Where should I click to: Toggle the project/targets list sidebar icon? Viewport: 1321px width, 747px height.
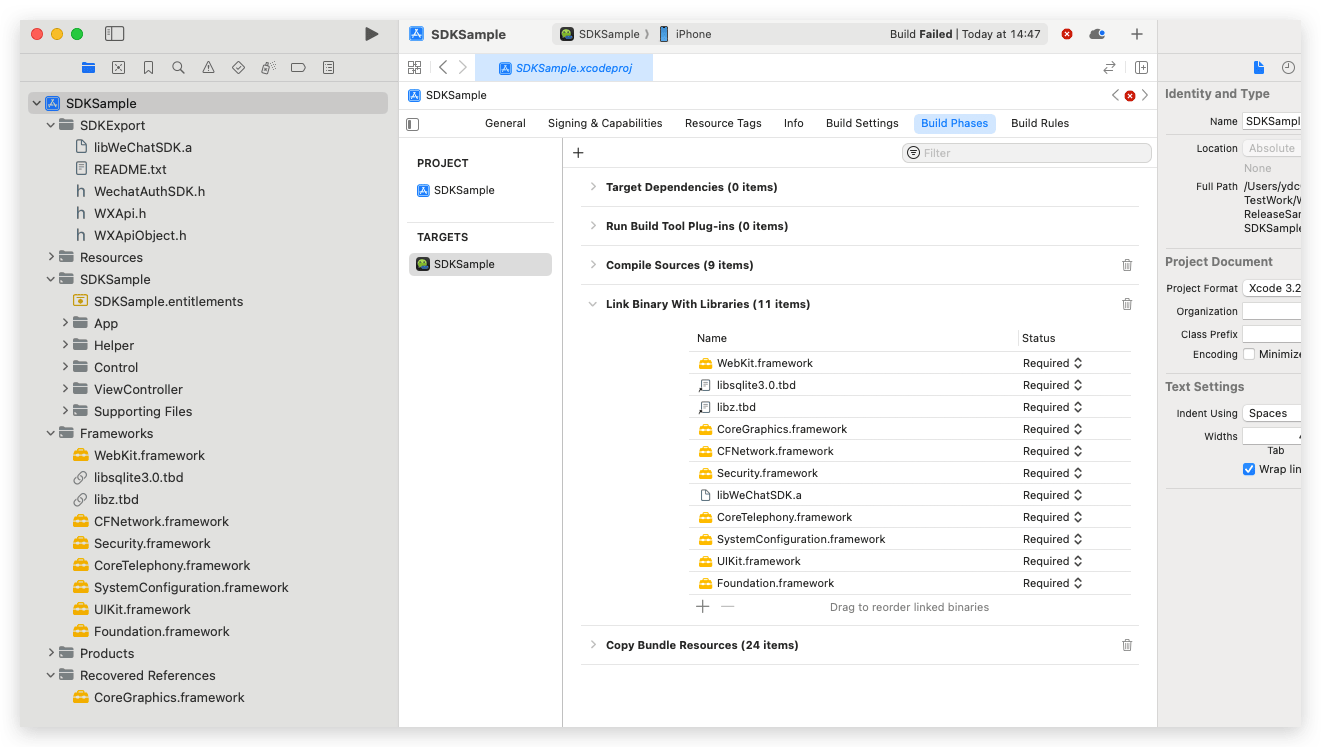(413, 124)
